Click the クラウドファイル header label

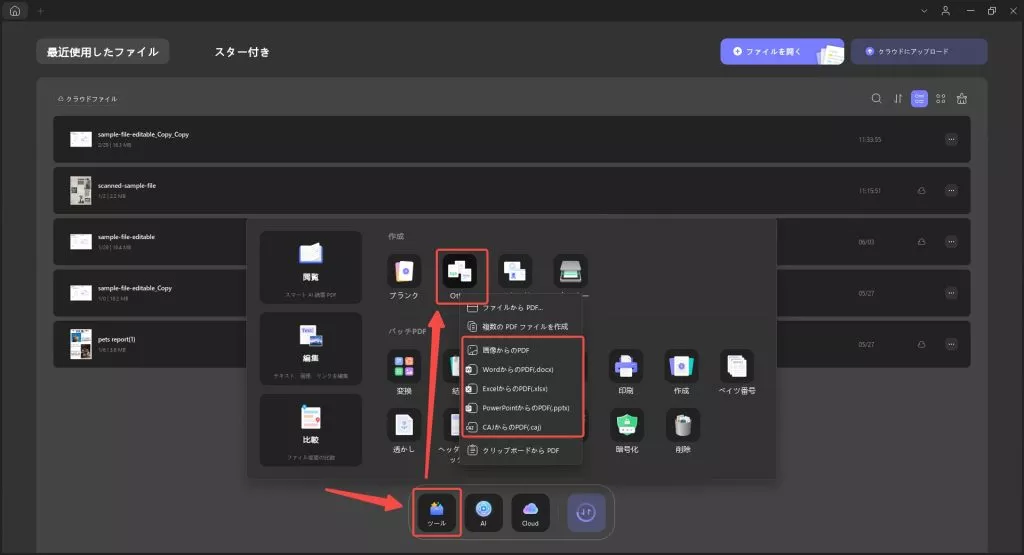(88, 99)
